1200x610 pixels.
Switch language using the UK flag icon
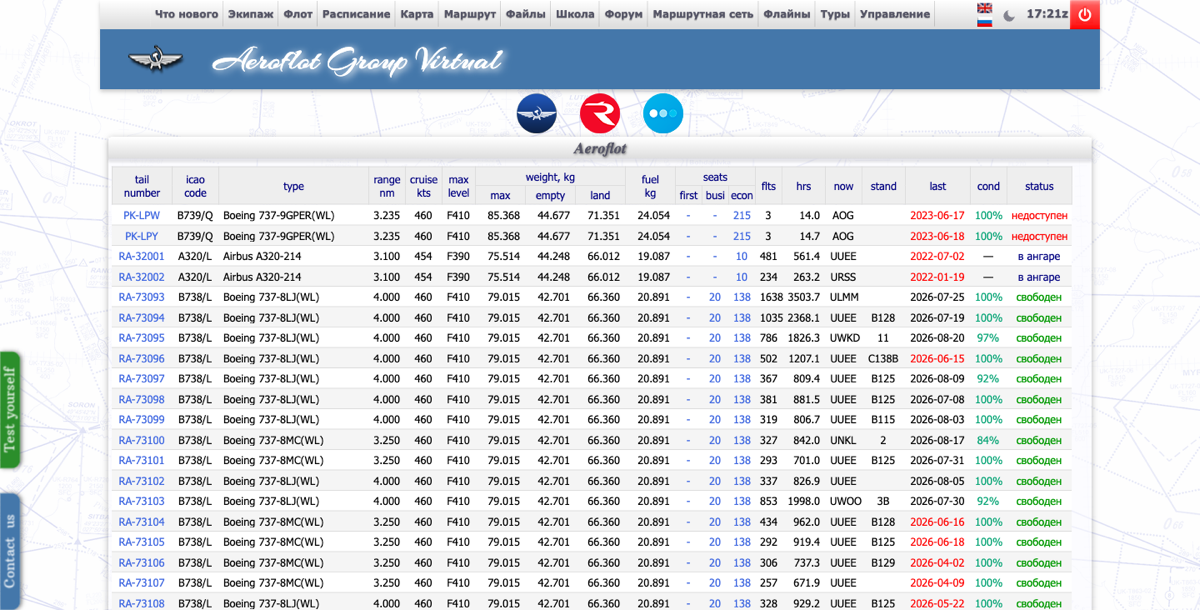tap(984, 8)
